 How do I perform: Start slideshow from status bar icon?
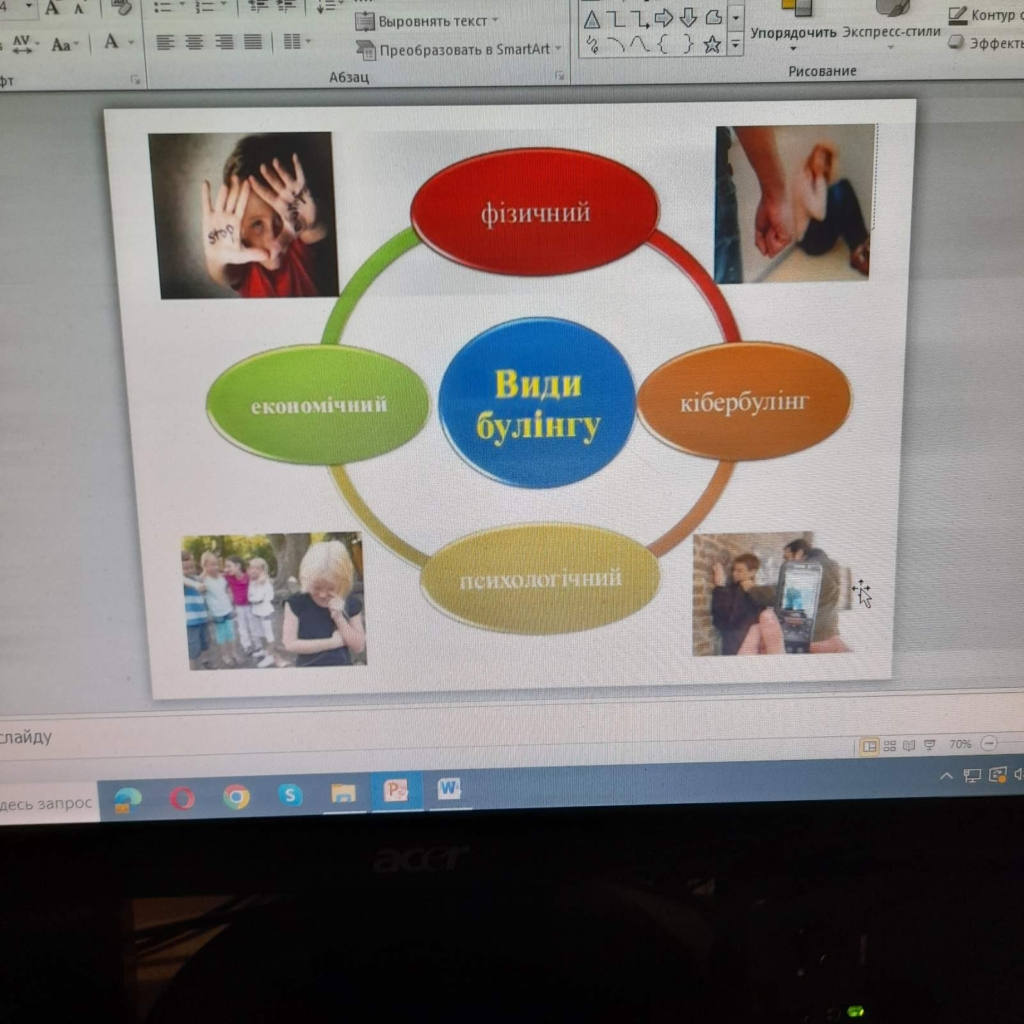[x=929, y=745]
